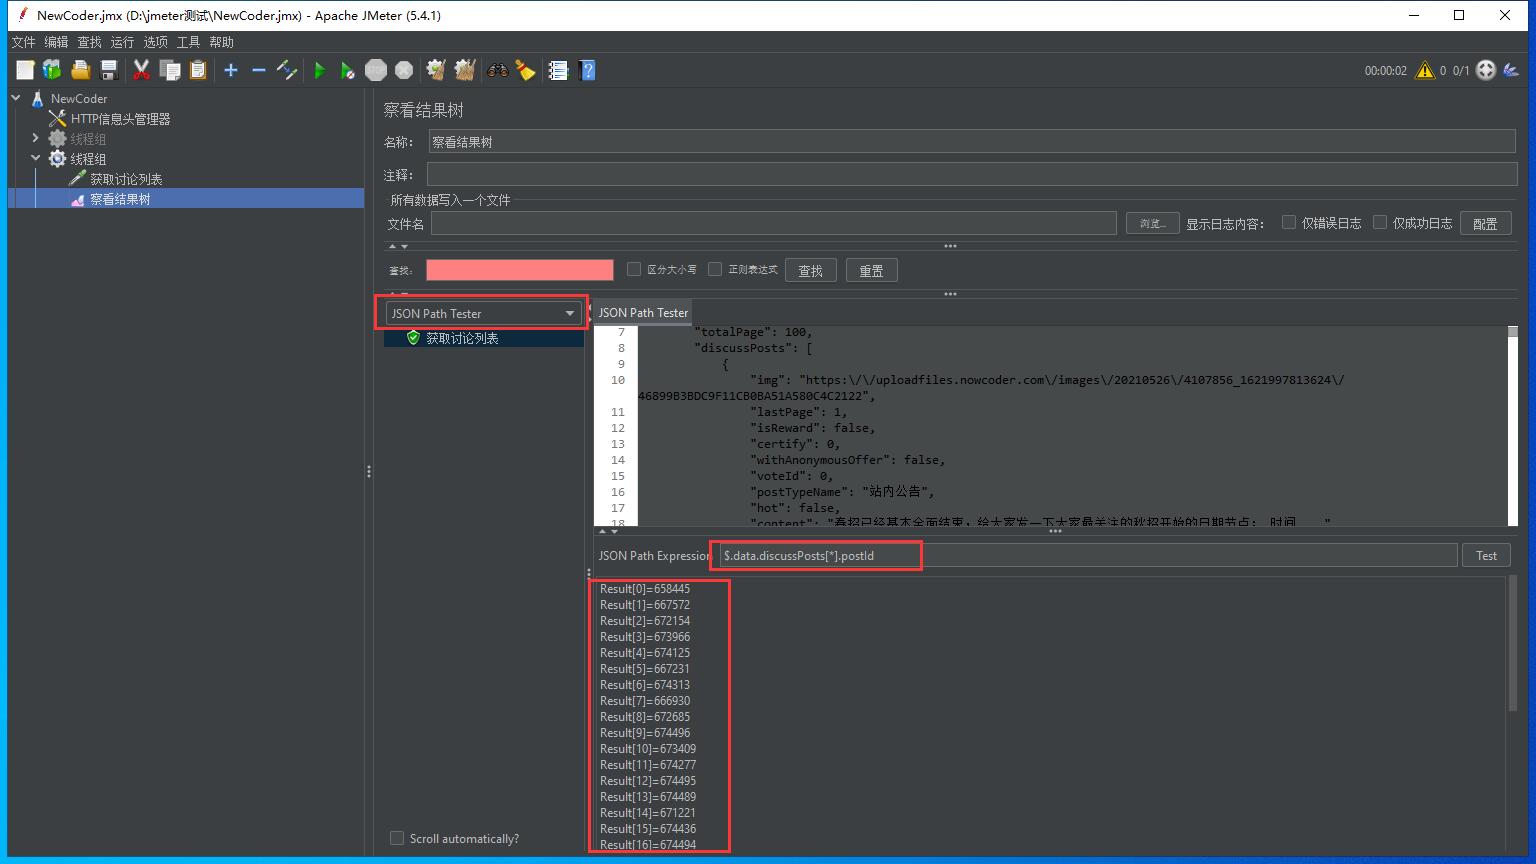The image size is (1536, 864).
Task: Click the Result[0]=658445 line
Action: (x=645, y=589)
